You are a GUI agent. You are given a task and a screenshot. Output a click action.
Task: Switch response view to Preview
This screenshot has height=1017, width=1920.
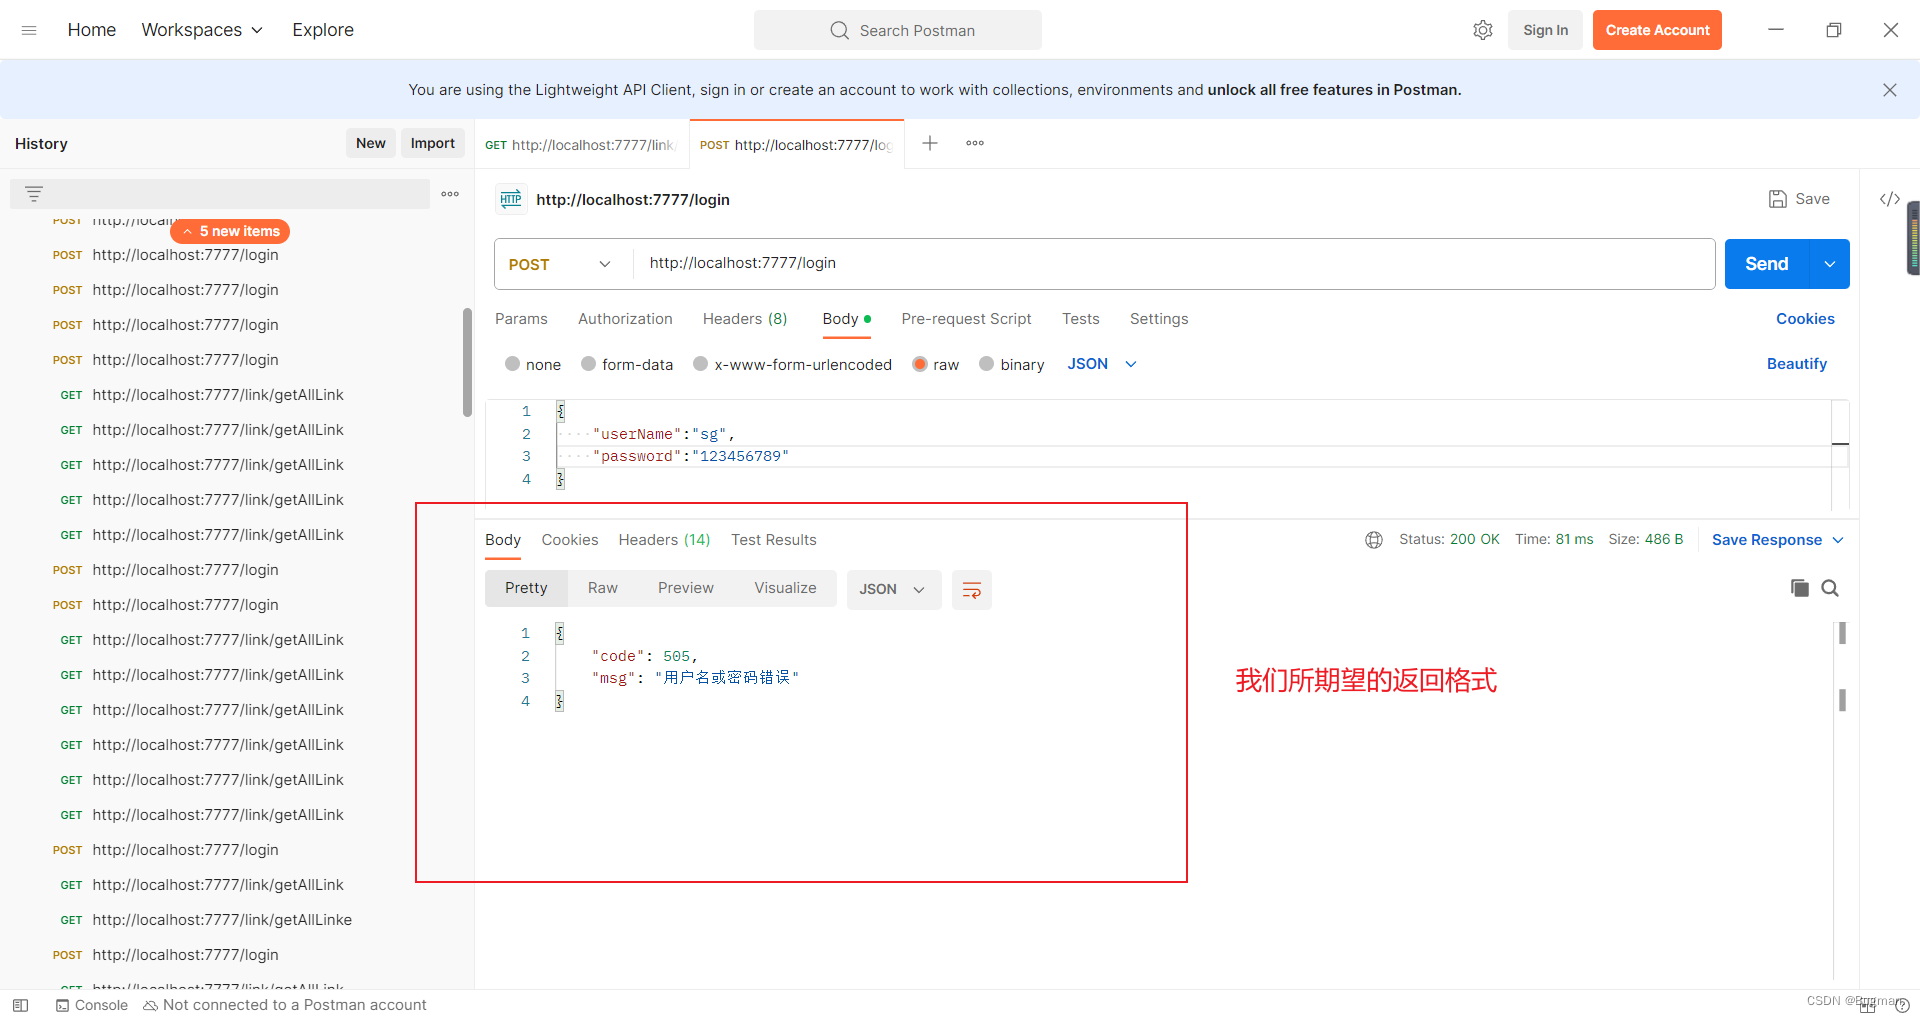click(x=686, y=588)
